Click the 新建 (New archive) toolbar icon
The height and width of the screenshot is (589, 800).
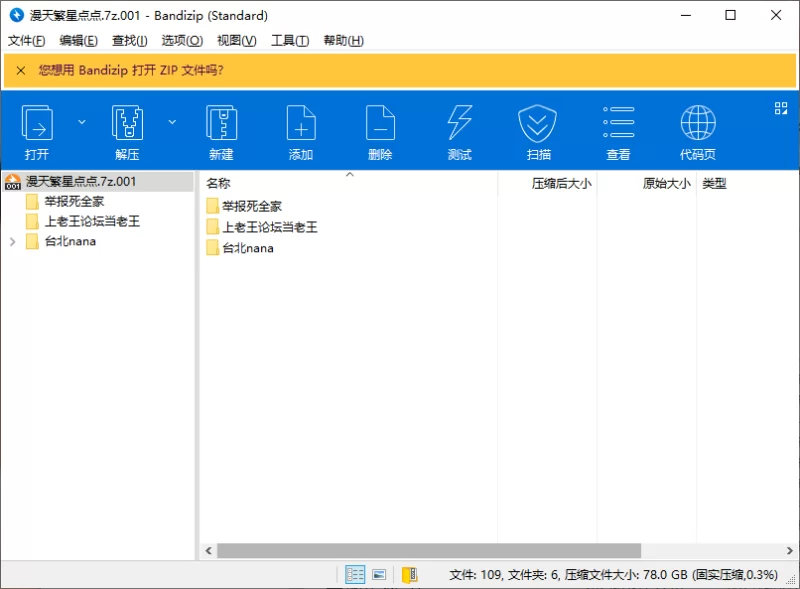[x=221, y=122]
